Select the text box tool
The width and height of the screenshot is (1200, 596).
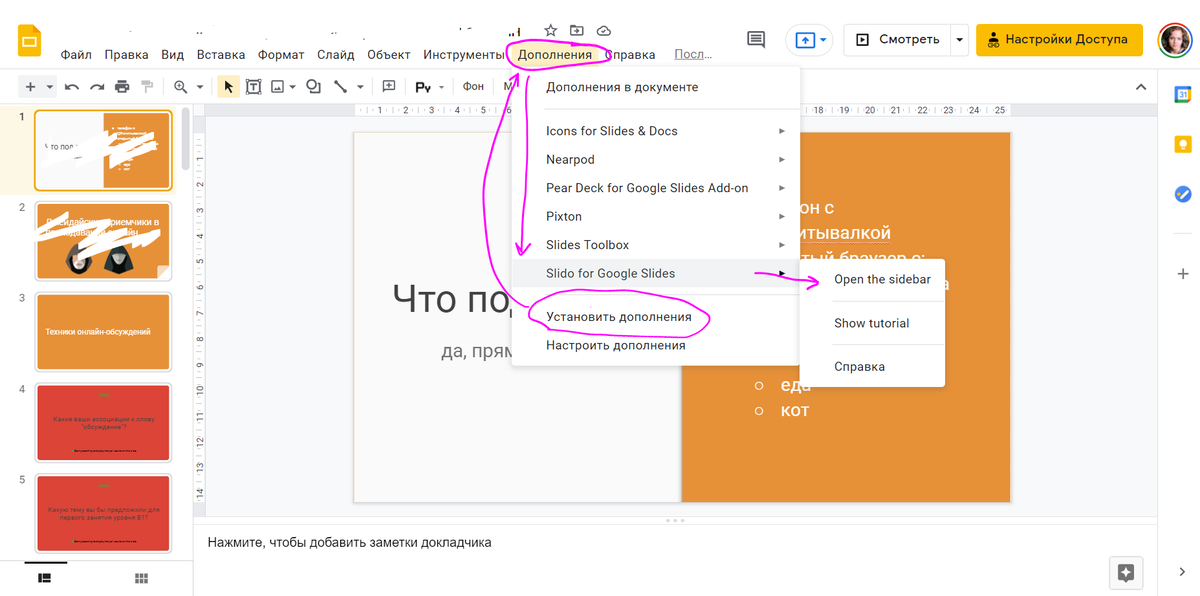coord(254,87)
